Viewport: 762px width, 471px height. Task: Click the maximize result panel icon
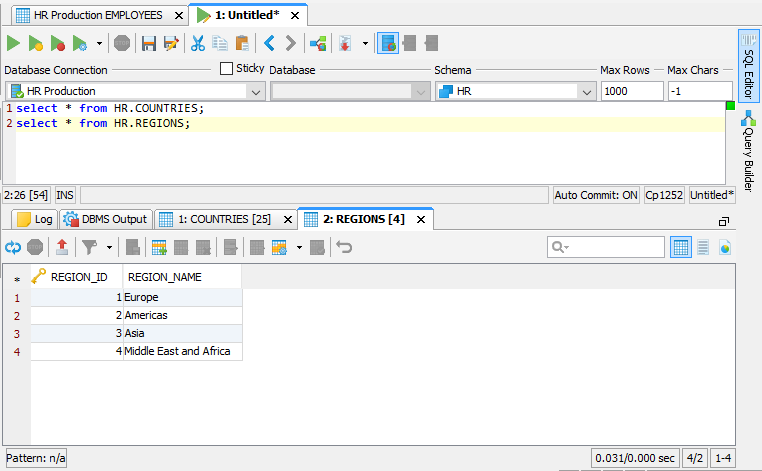coord(724,222)
